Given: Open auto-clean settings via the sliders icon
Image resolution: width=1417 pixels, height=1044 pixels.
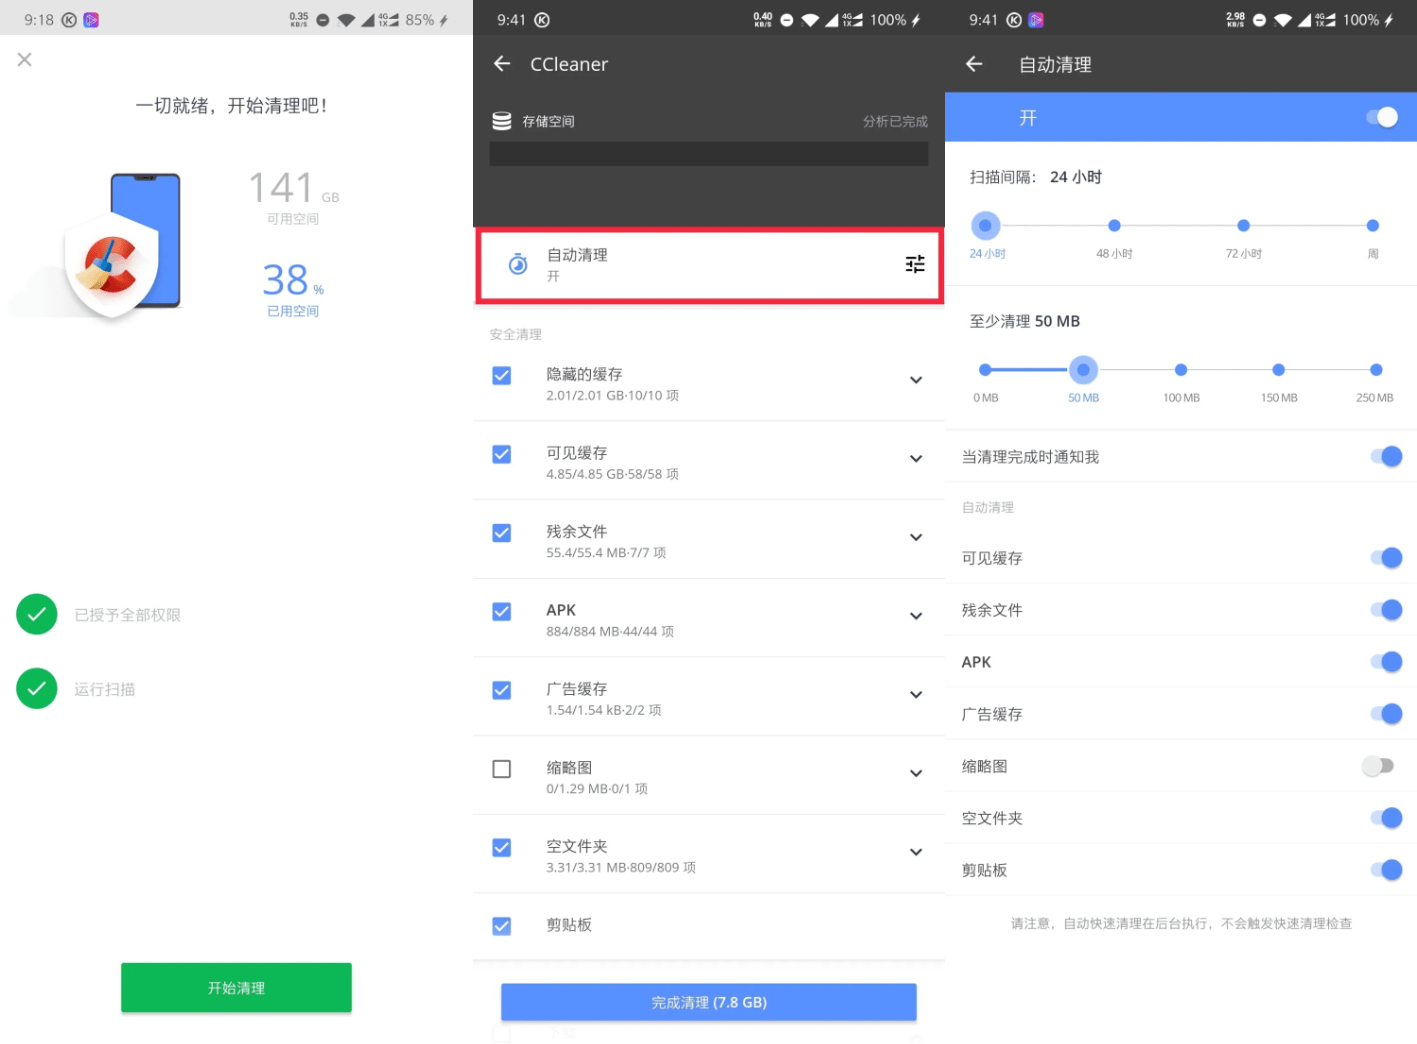Looking at the screenshot, I should (914, 264).
